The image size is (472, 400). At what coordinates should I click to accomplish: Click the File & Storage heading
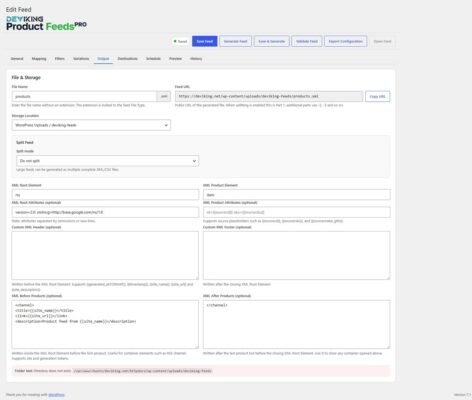[x=26, y=77]
